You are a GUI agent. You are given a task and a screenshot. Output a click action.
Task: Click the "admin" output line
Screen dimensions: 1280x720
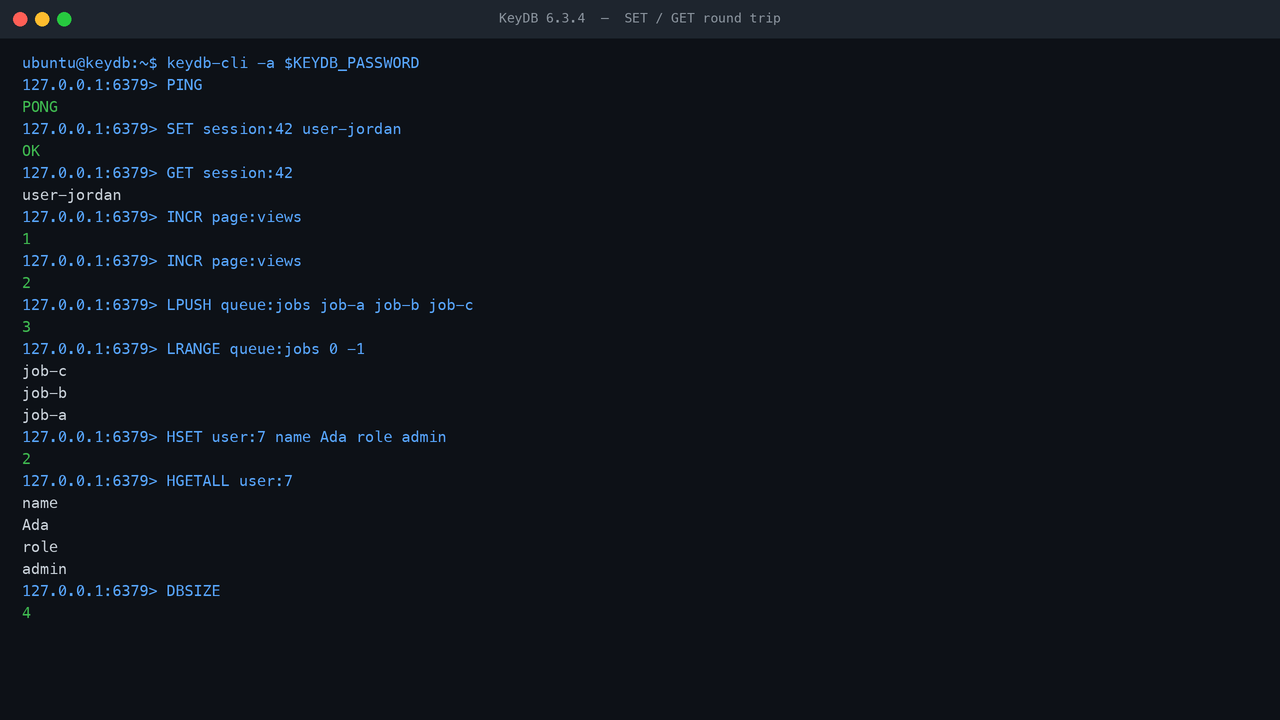pyautogui.click(x=44, y=569)
